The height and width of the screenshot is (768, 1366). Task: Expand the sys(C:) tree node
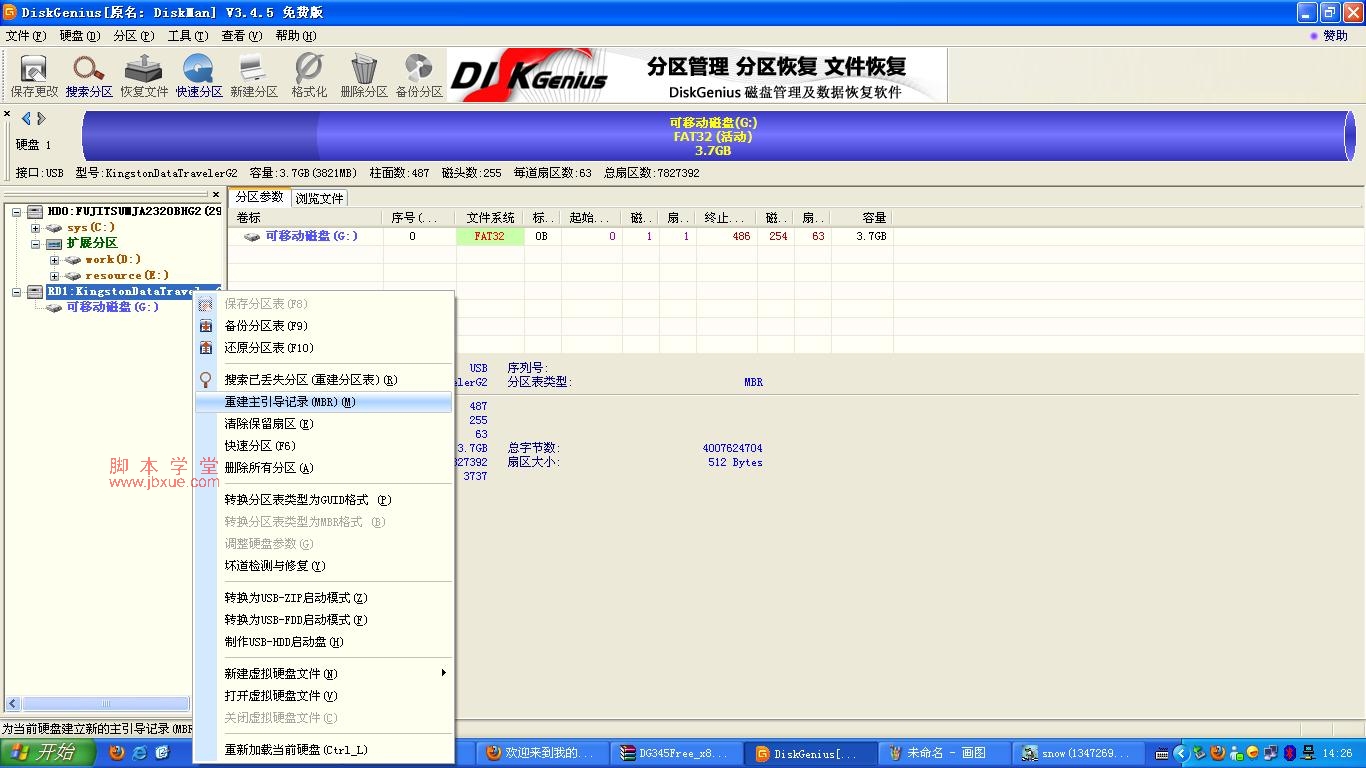[x=36, y=228]
